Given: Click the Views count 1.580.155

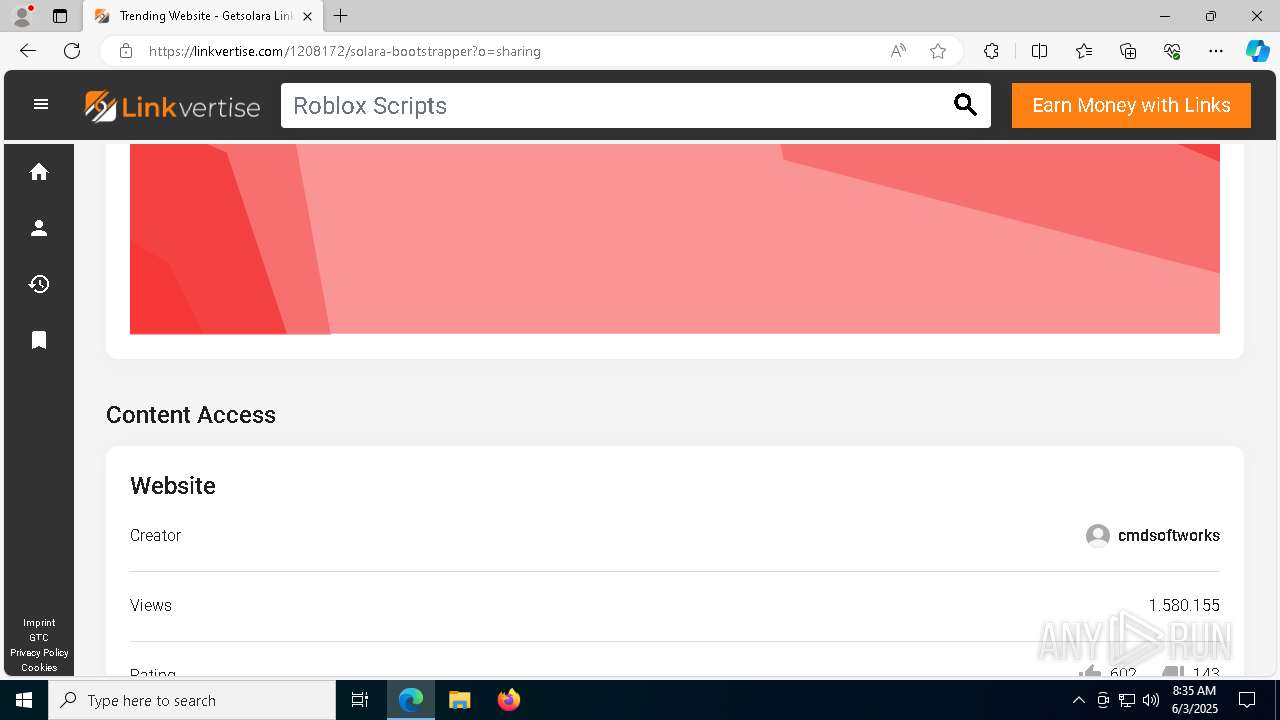Looking at the screenshot, I should pyautogui.click(x=1184, y=605).
